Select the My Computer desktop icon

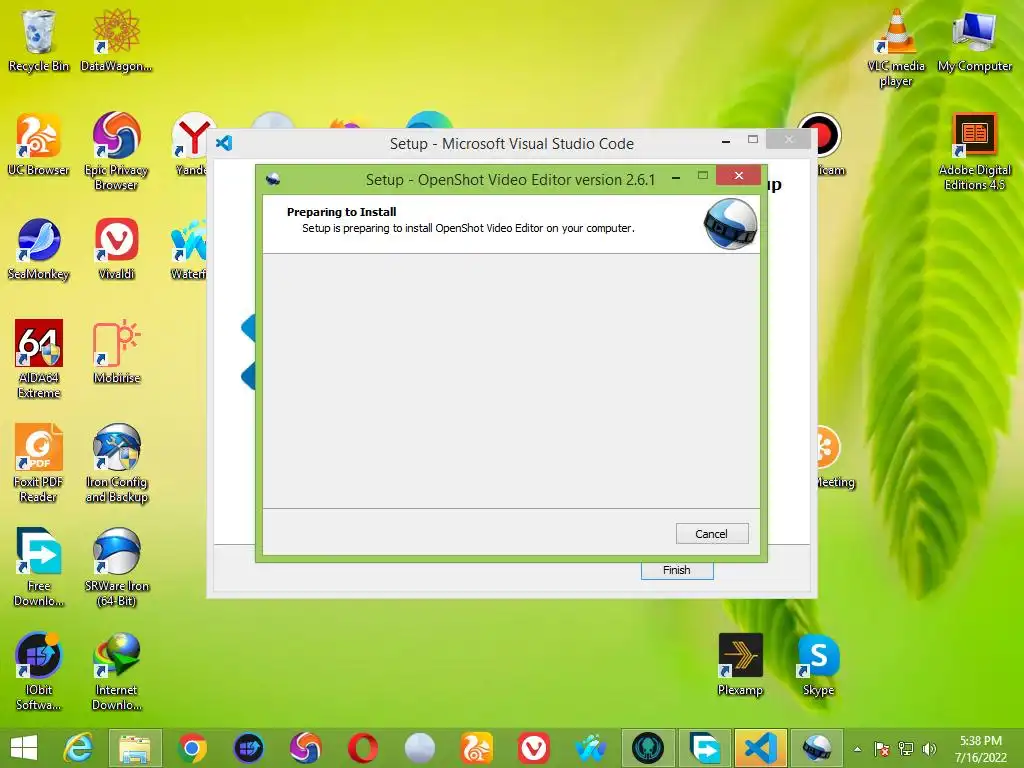[x=974, y=40]
